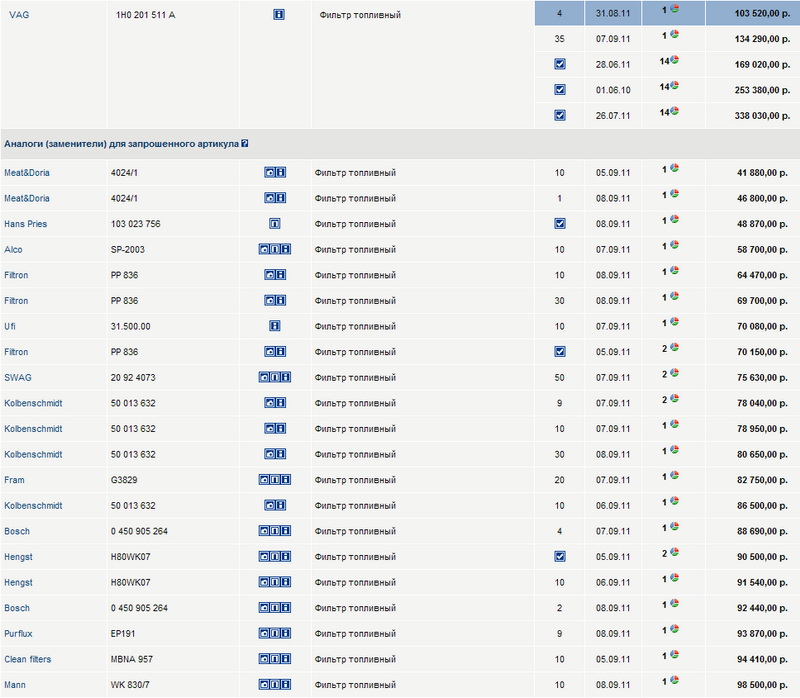Image resolution: width=800 pixels, height=698 pixels.
Task: Click the checkmark in the 169 020,00 р. row
Action: click(x=560, y=64)
